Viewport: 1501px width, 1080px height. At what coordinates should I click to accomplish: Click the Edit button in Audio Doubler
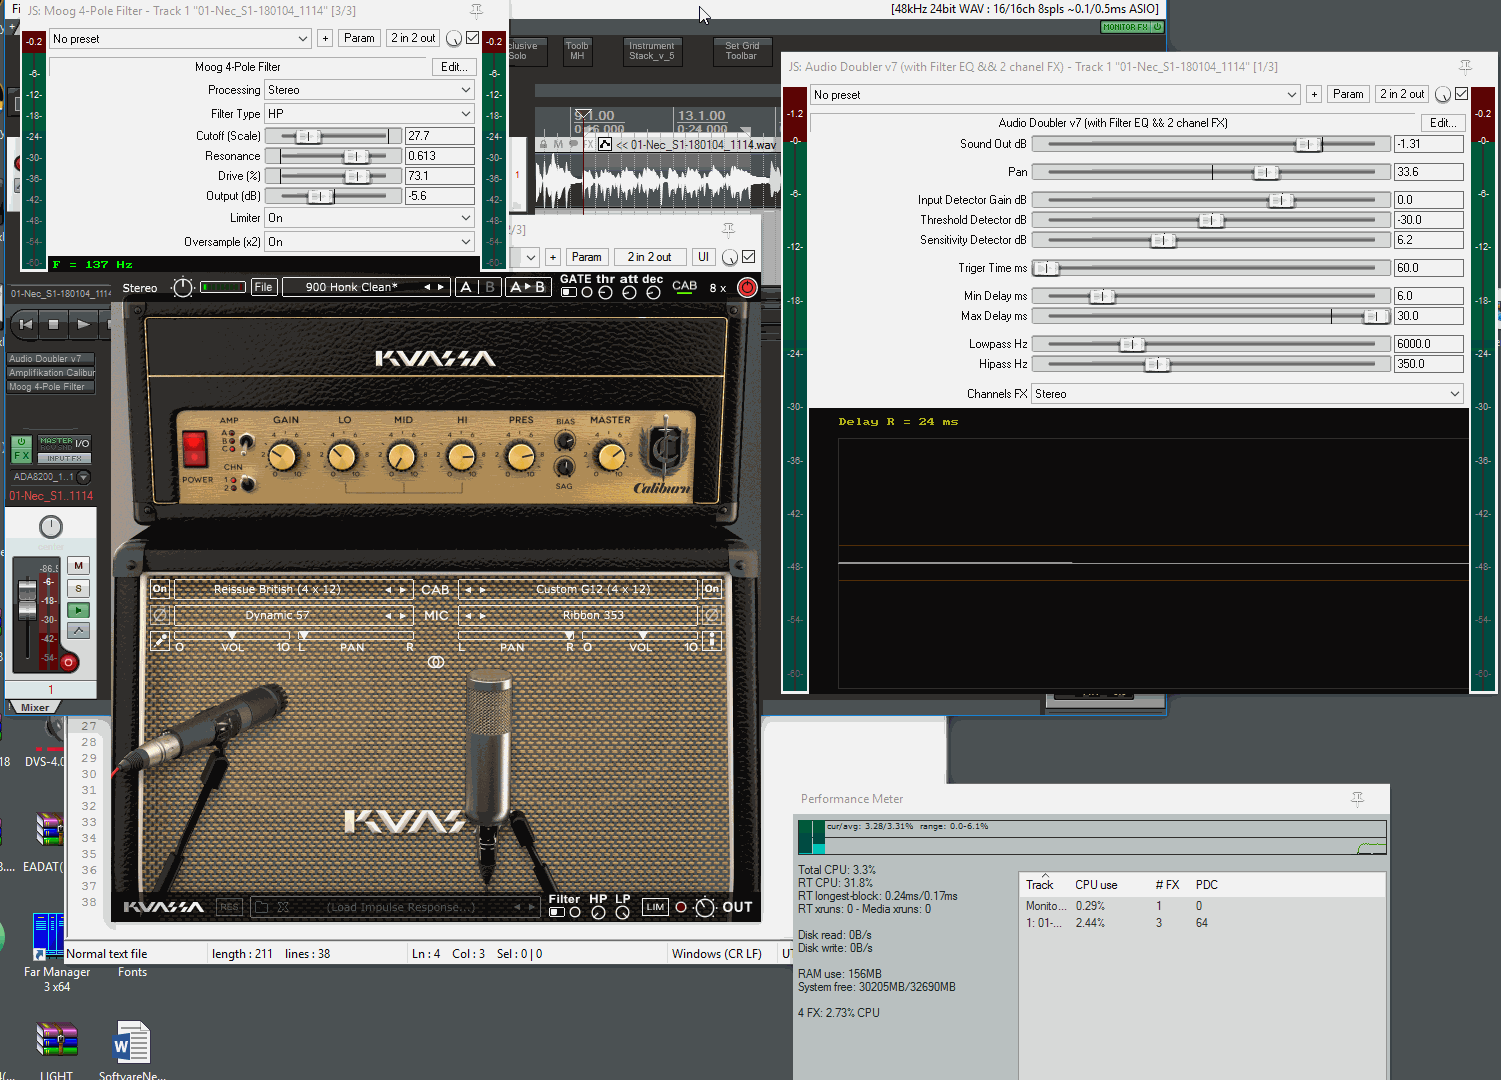pos(1442,123)
